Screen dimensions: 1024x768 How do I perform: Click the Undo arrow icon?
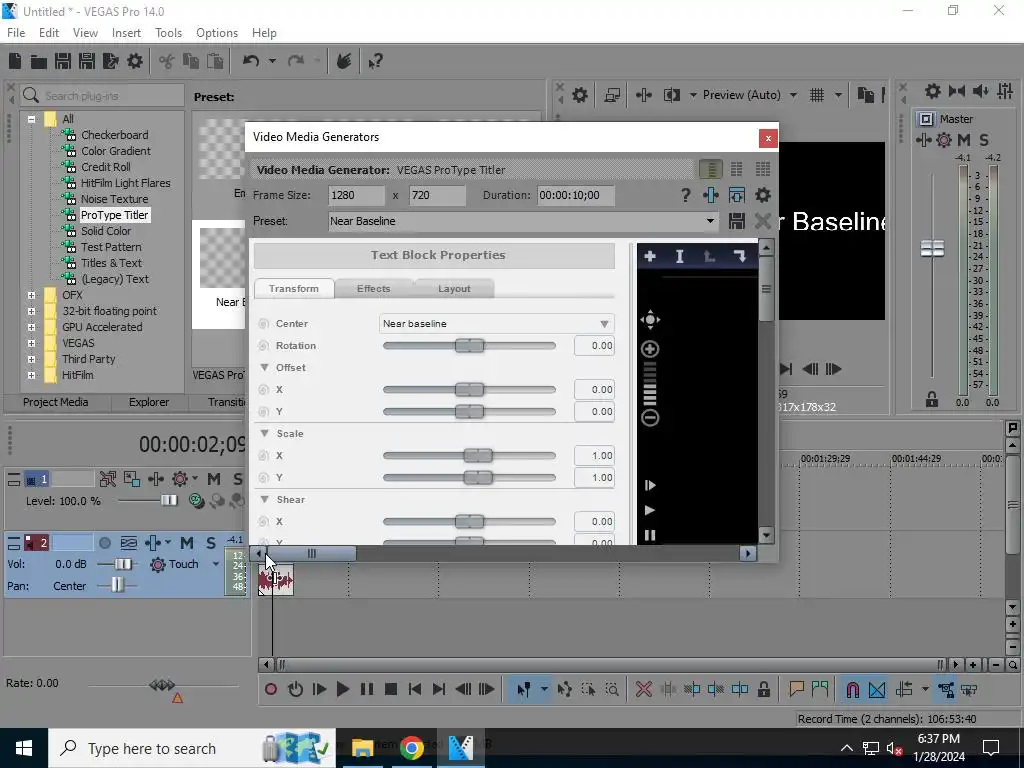(x=251, y=61)
